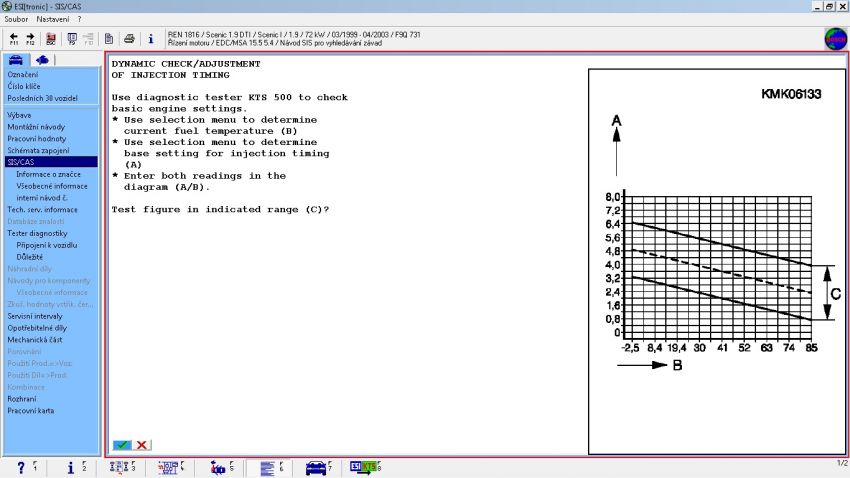Select the car tab in sidebar
The width and height of the screenshot is (850, 478).
pyautogui.click(x=16, y=60)
